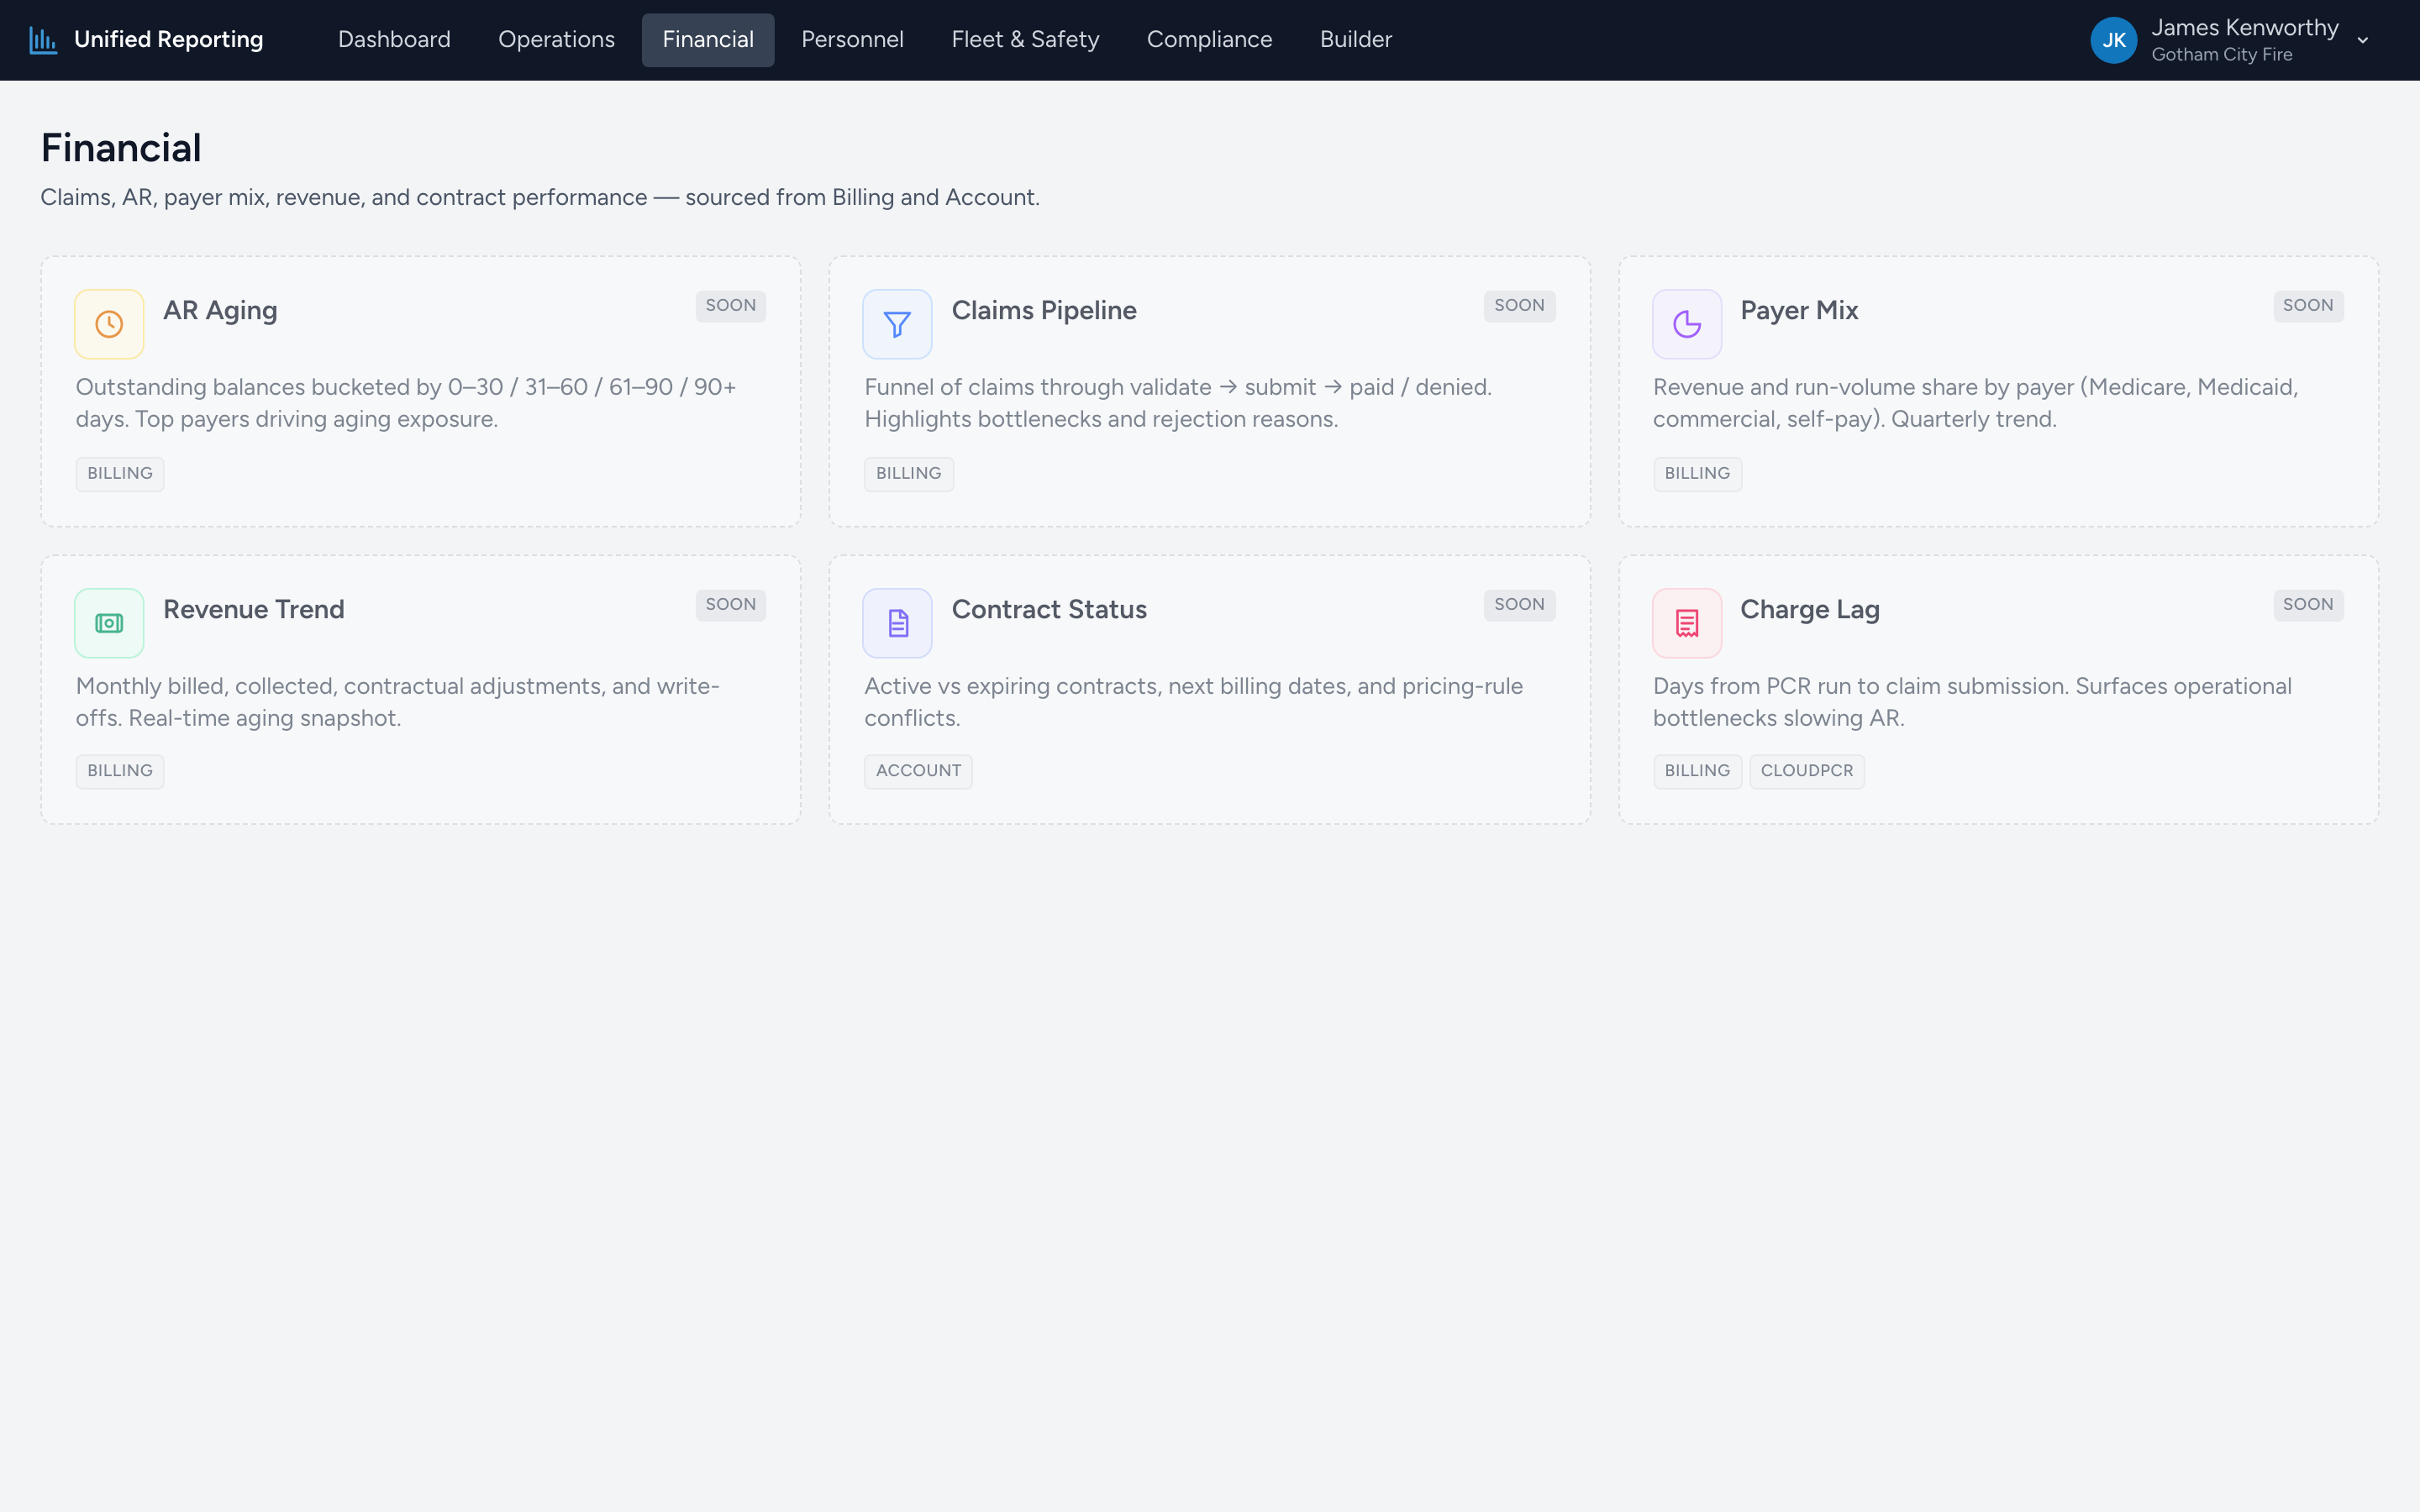Click the SOON badge on Revenue Trend
The height and width of the screenshot is (1512, 2420).
click(730, 605)
